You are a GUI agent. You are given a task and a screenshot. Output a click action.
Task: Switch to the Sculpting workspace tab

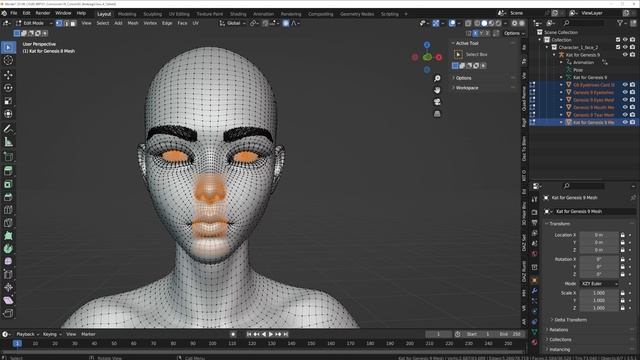pyautogui.click(x=153, y=14)
